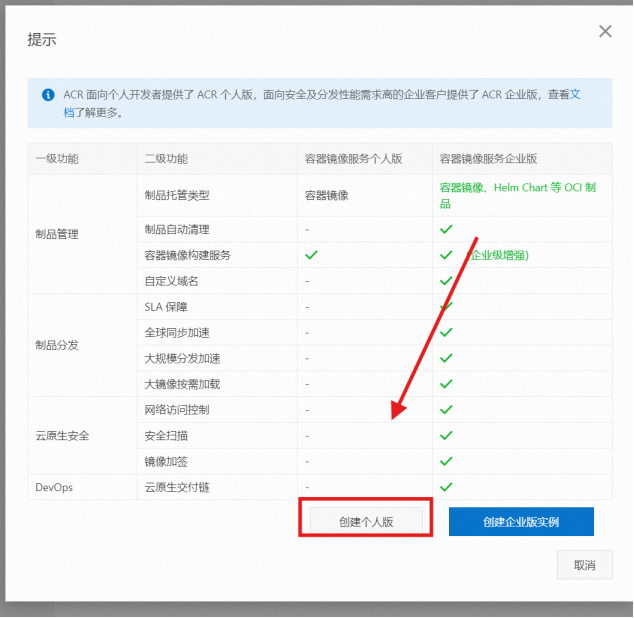The image size is (634, 618).
Task: Click the enterprise checkmark for 安全扫描
Action: (446, 436)
